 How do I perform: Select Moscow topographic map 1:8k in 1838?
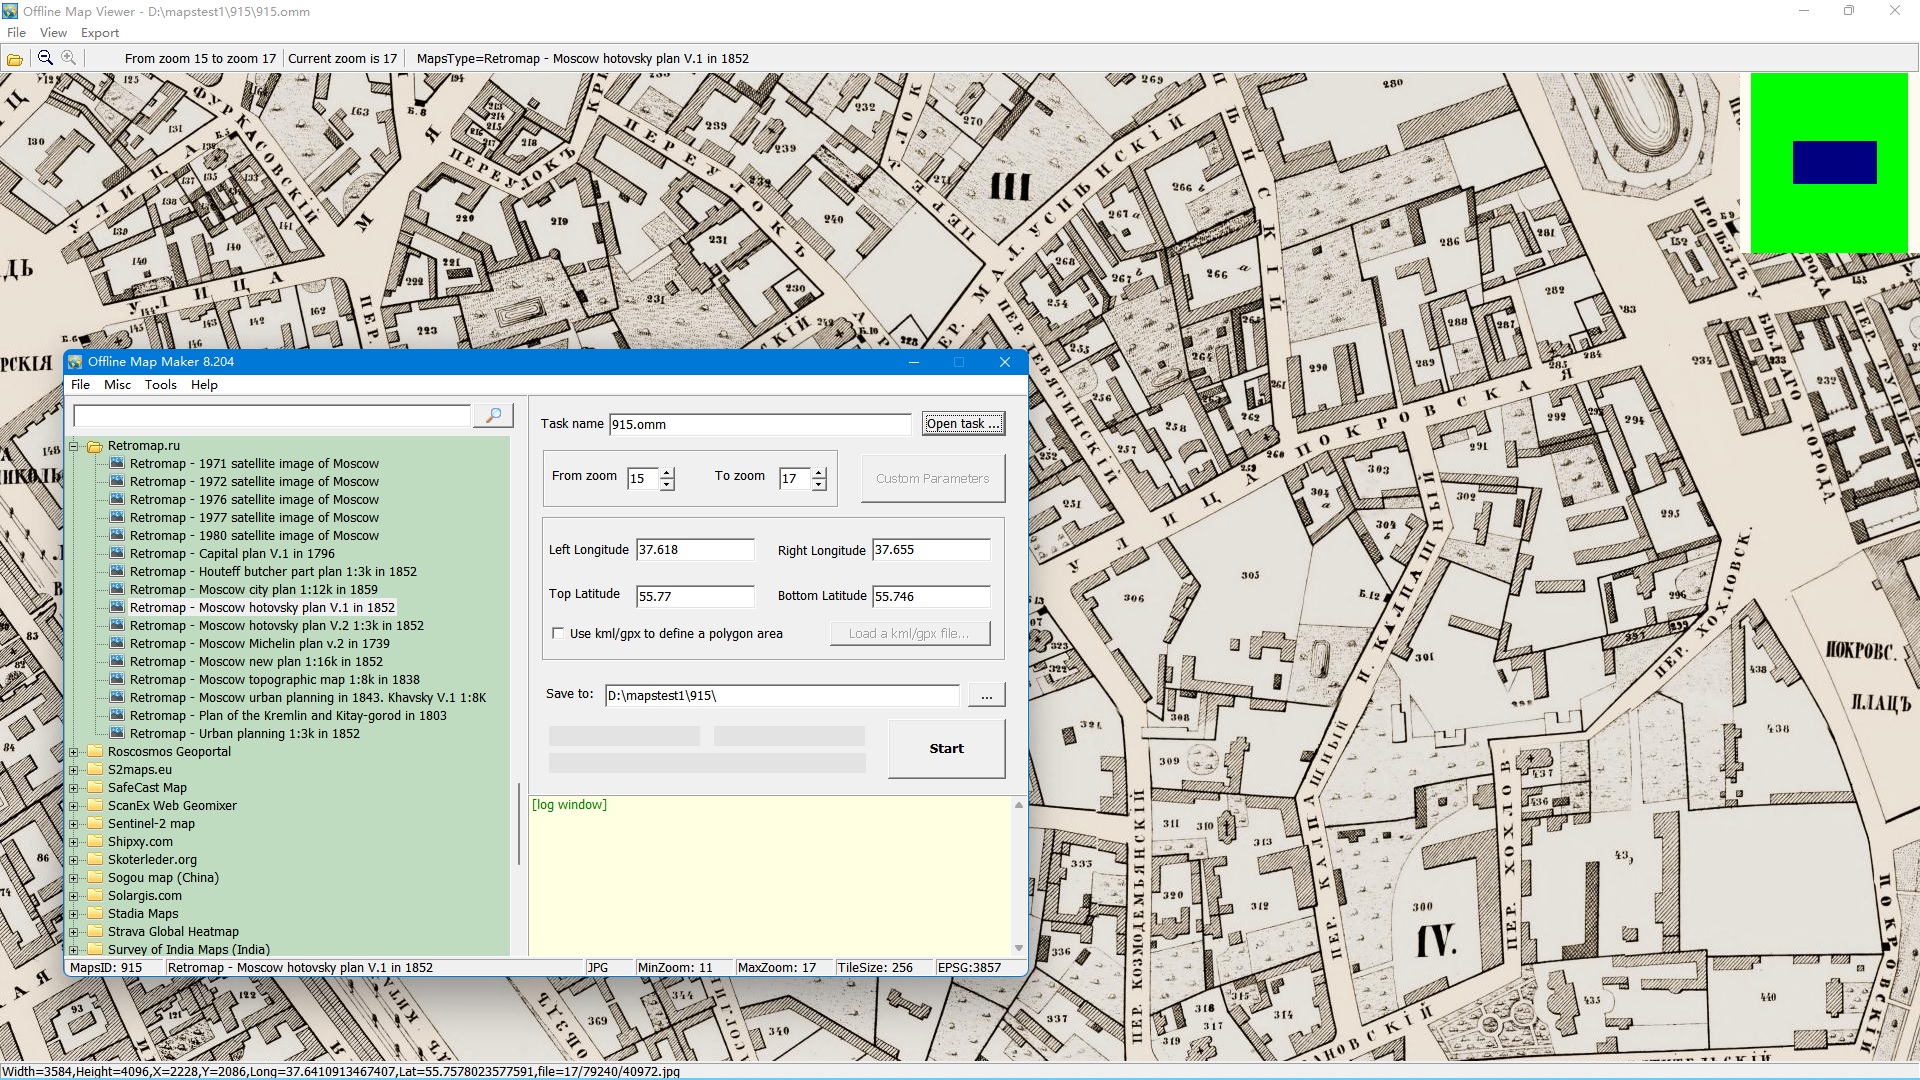click(x=274, y=680)
